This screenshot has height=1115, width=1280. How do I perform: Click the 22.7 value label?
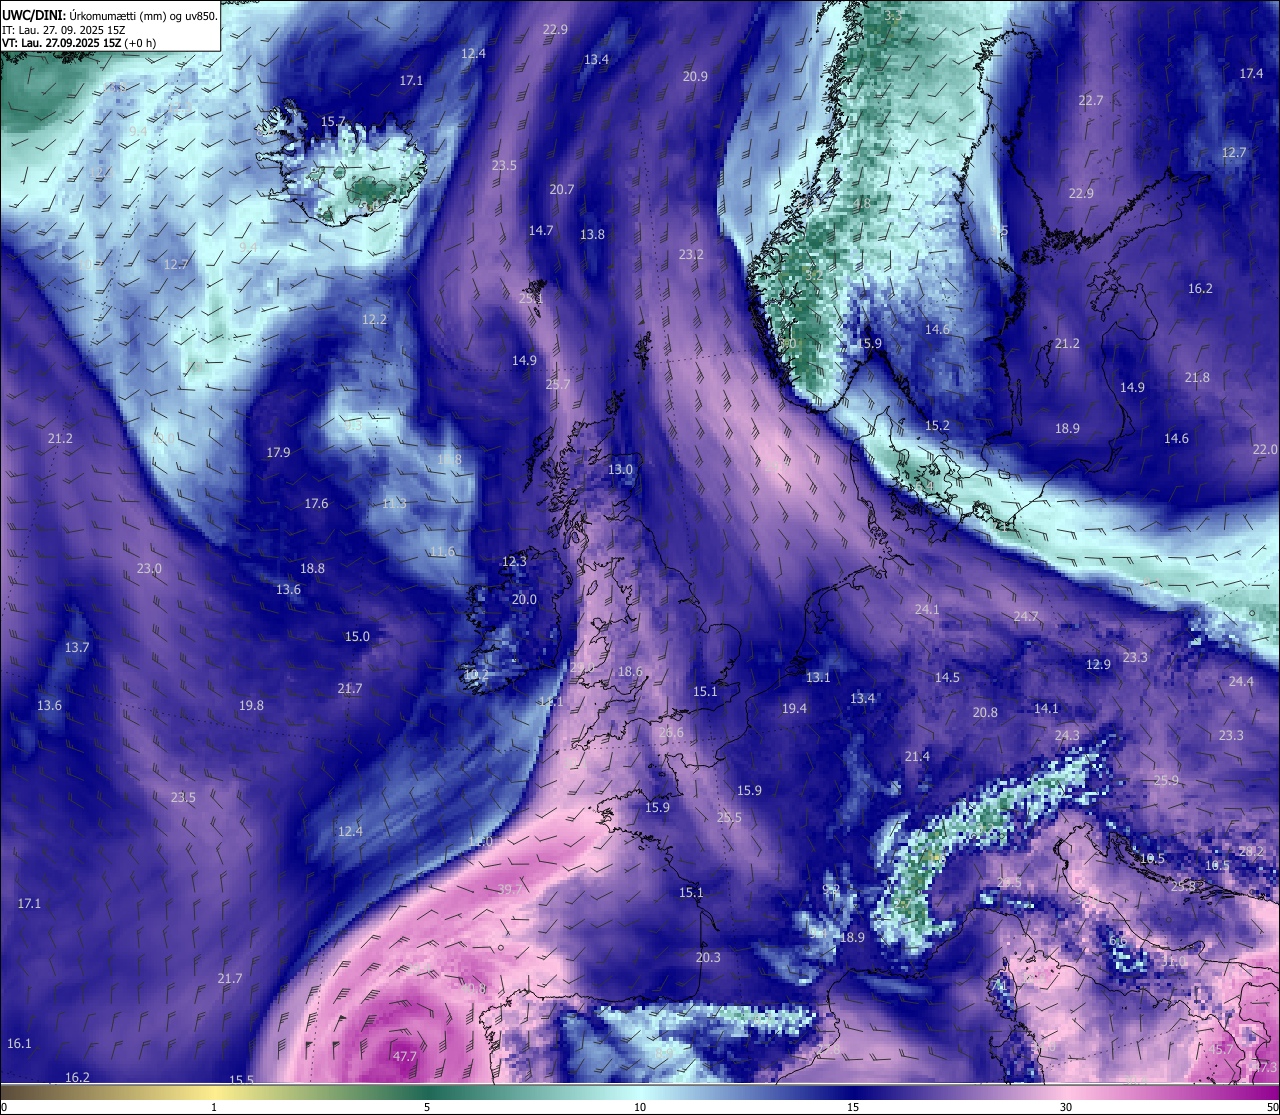1090,100
